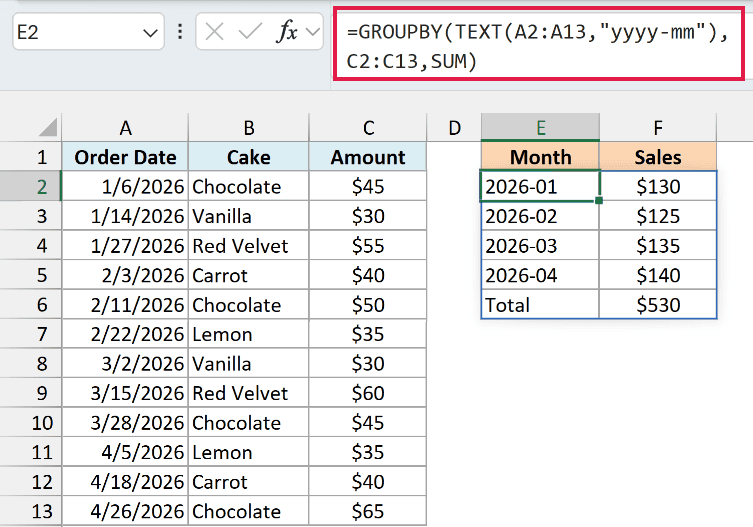Image resolution: width=753 pixels, height=527 pixels.
Task: Click the $60 amount cell
Action: [368, 393]
